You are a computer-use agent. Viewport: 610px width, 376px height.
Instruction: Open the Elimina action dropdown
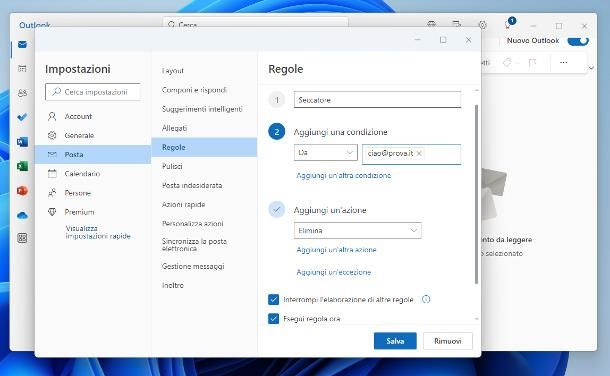(x=358, y=231)
